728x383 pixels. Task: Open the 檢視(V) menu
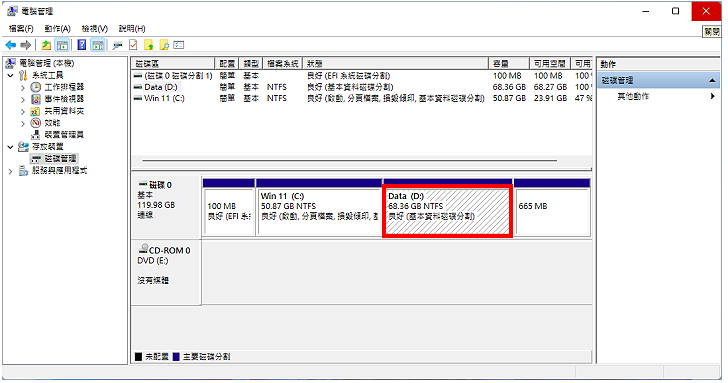(95, 28)
